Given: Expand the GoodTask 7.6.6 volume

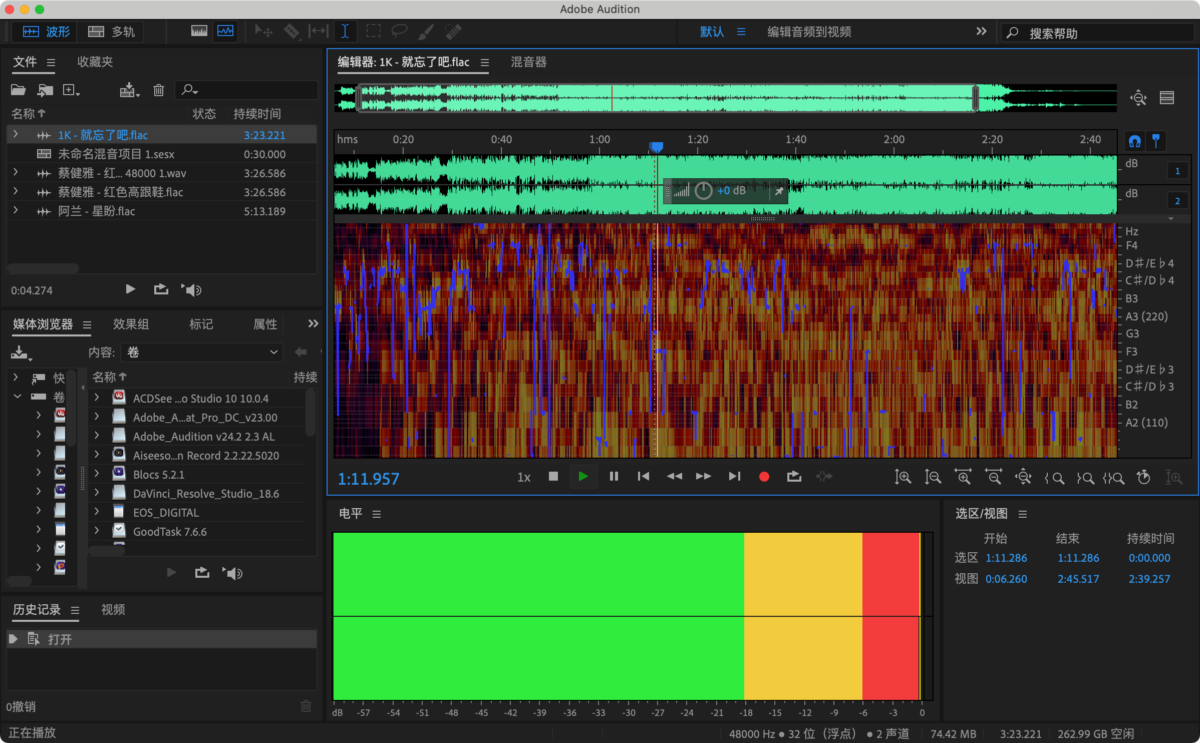Looking at the screenshot, I should [x=97, y=531].
